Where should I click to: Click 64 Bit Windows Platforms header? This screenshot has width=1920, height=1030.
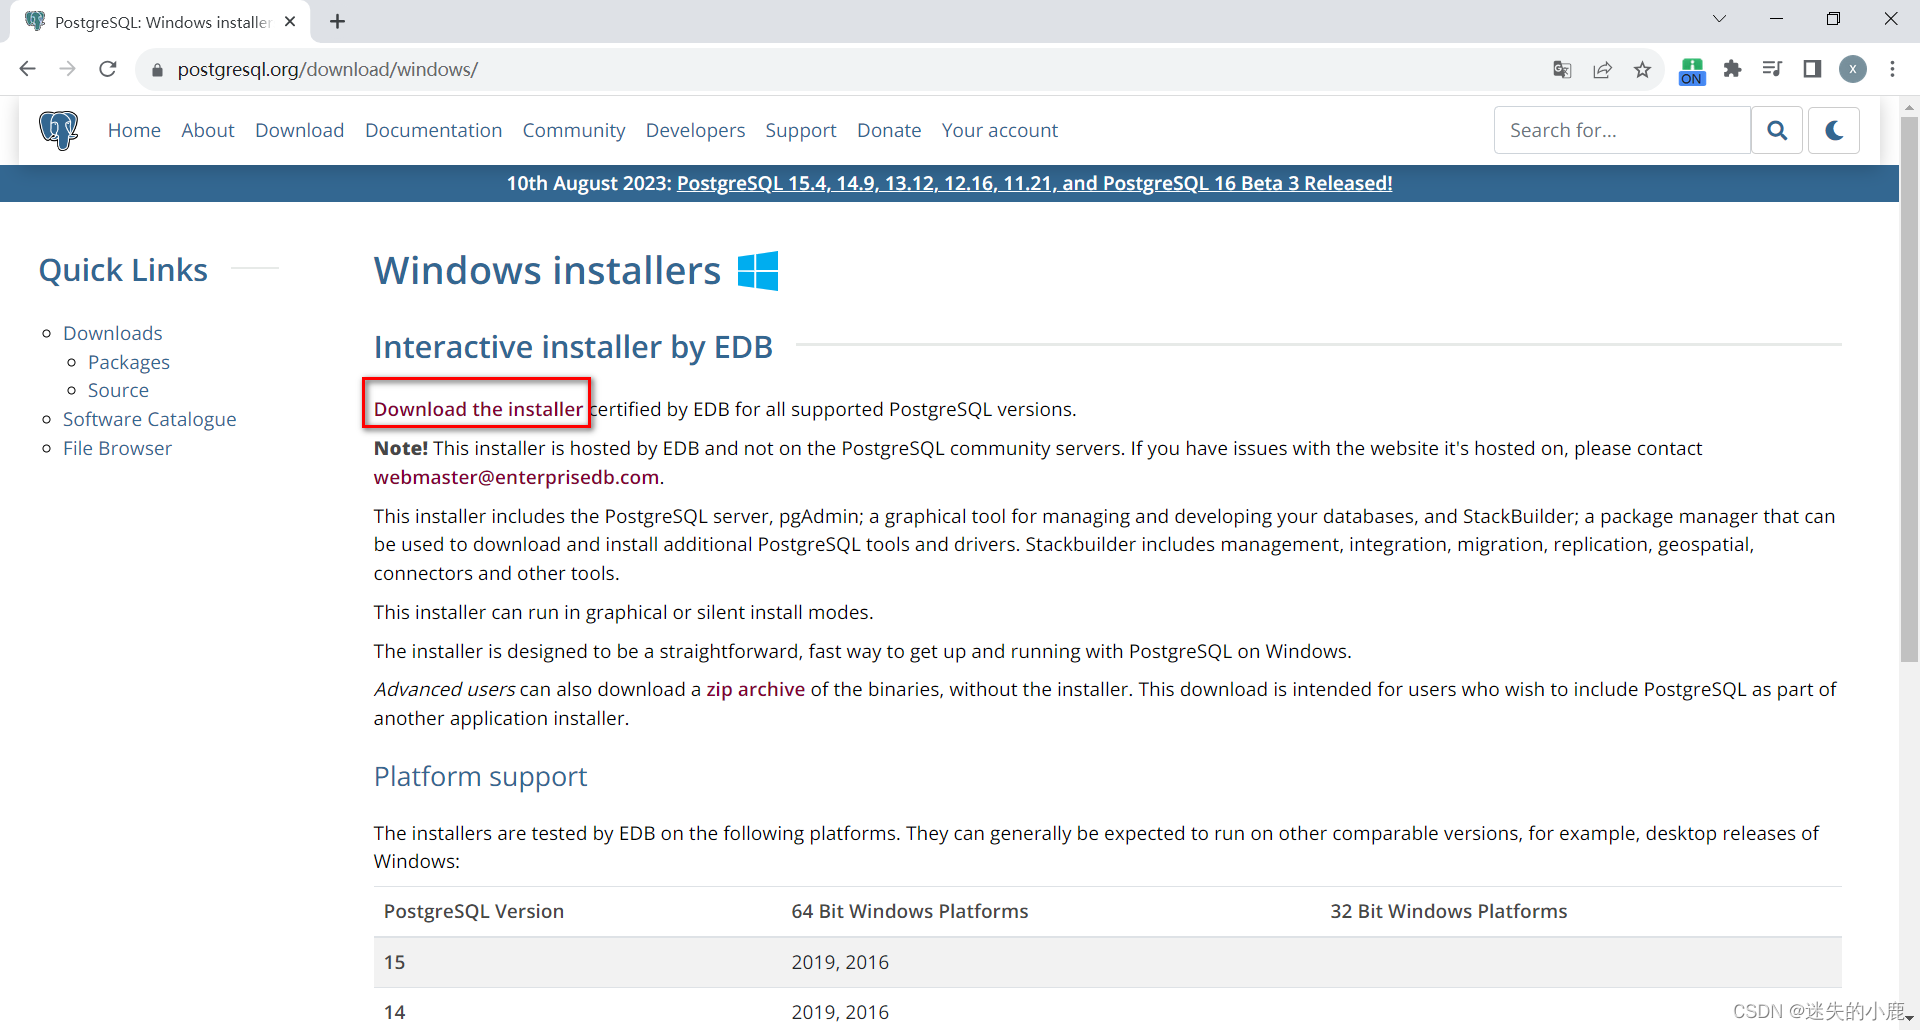(x=910, y=911)
